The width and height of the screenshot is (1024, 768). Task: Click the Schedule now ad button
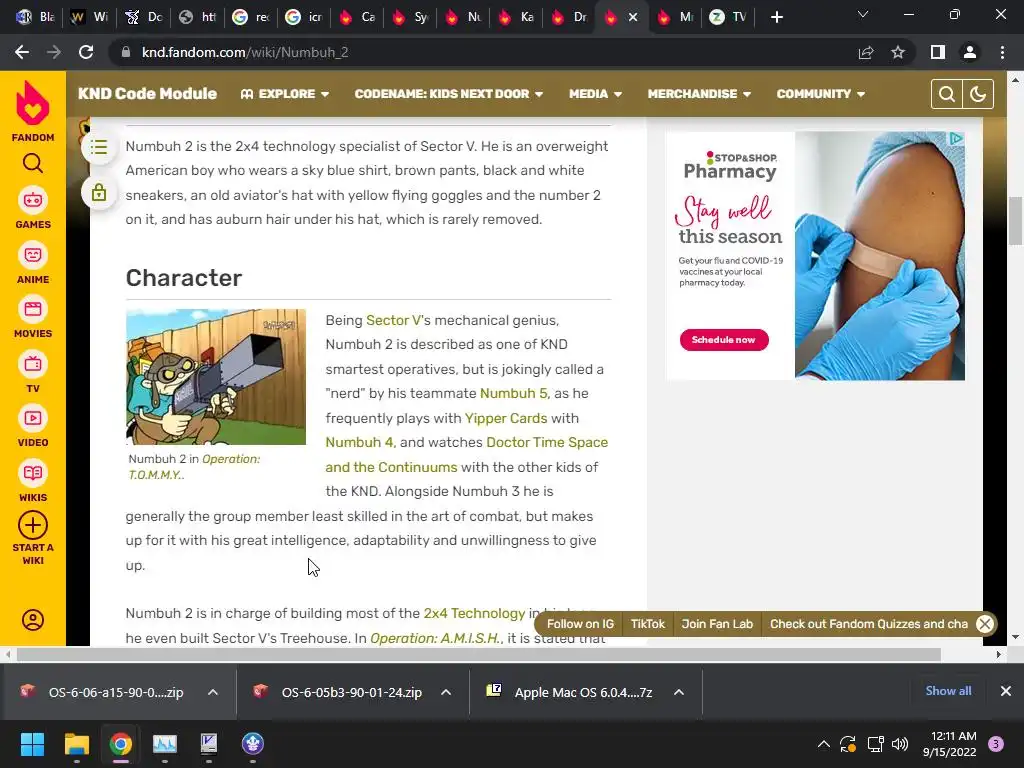[x=724, y=340]
